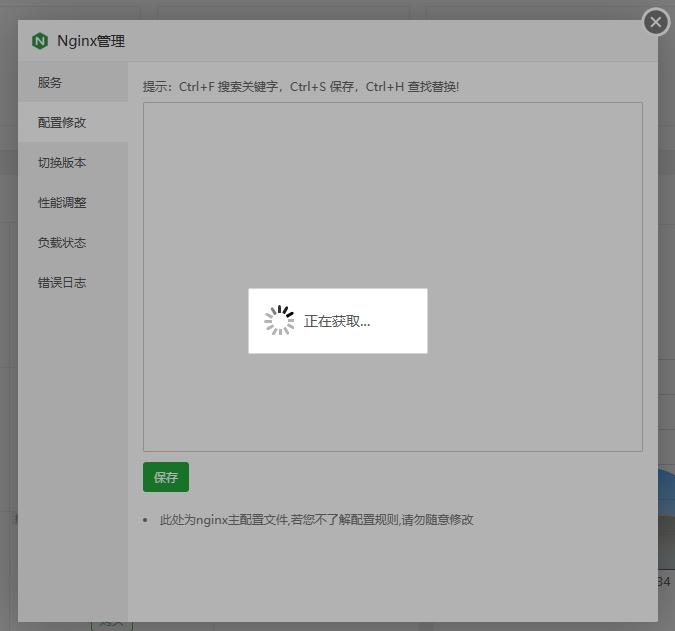Screen dimensions: 675x631
Task: Open the 服务 tab
Action: [73, 82]
